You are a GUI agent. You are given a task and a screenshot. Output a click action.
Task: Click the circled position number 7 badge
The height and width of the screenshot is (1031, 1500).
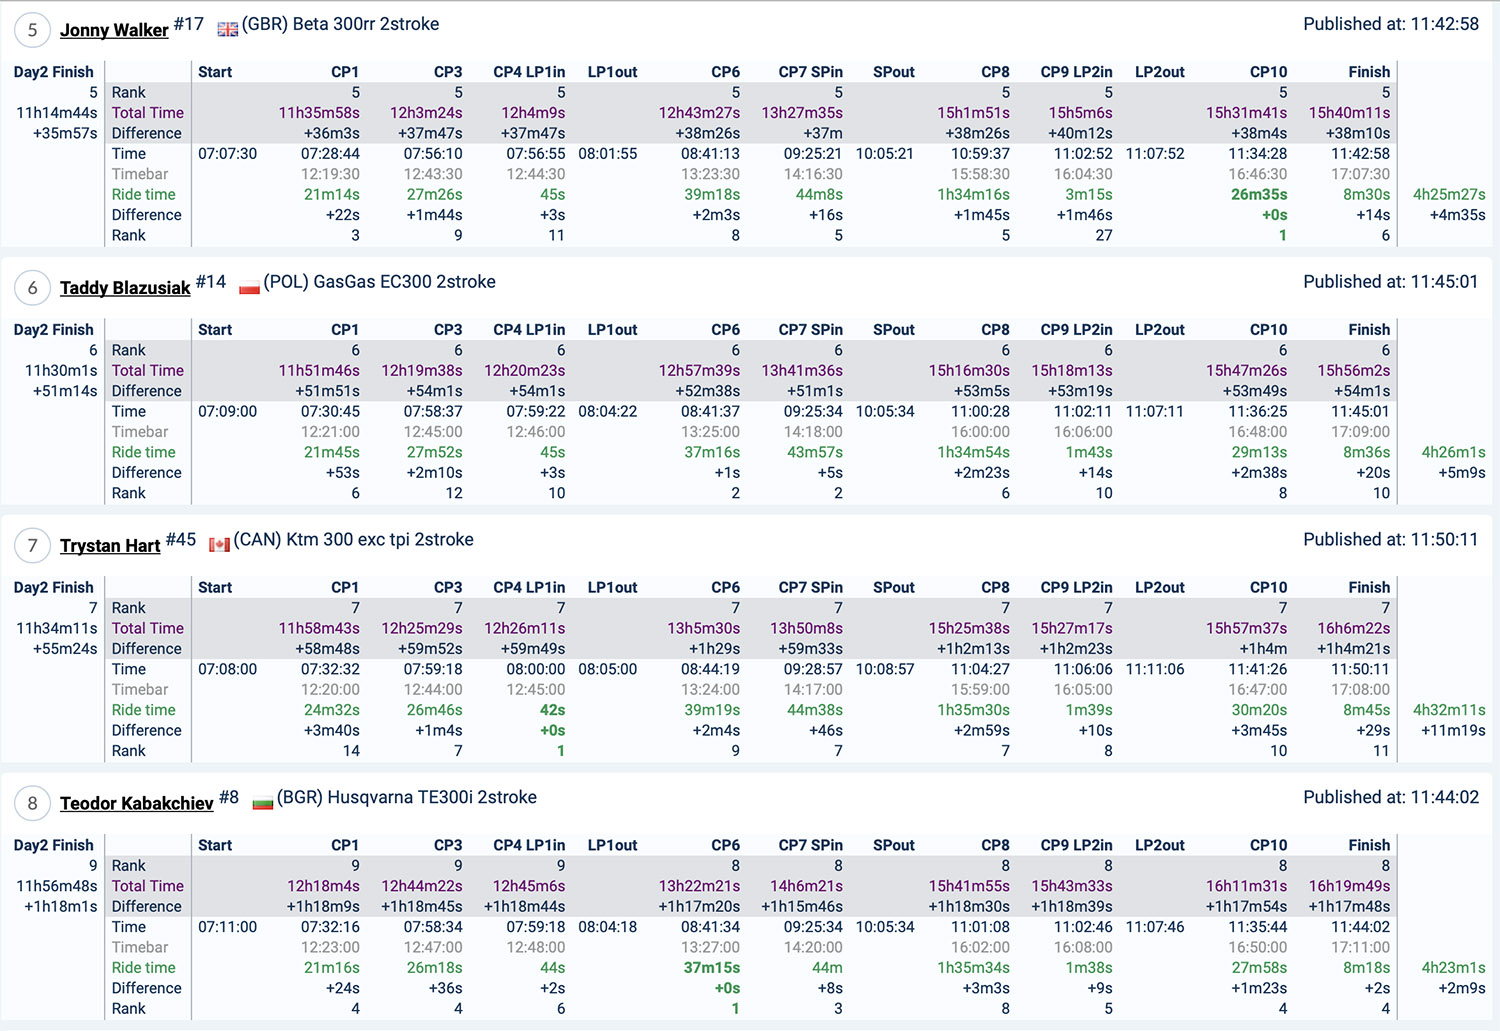coord(32,546)
